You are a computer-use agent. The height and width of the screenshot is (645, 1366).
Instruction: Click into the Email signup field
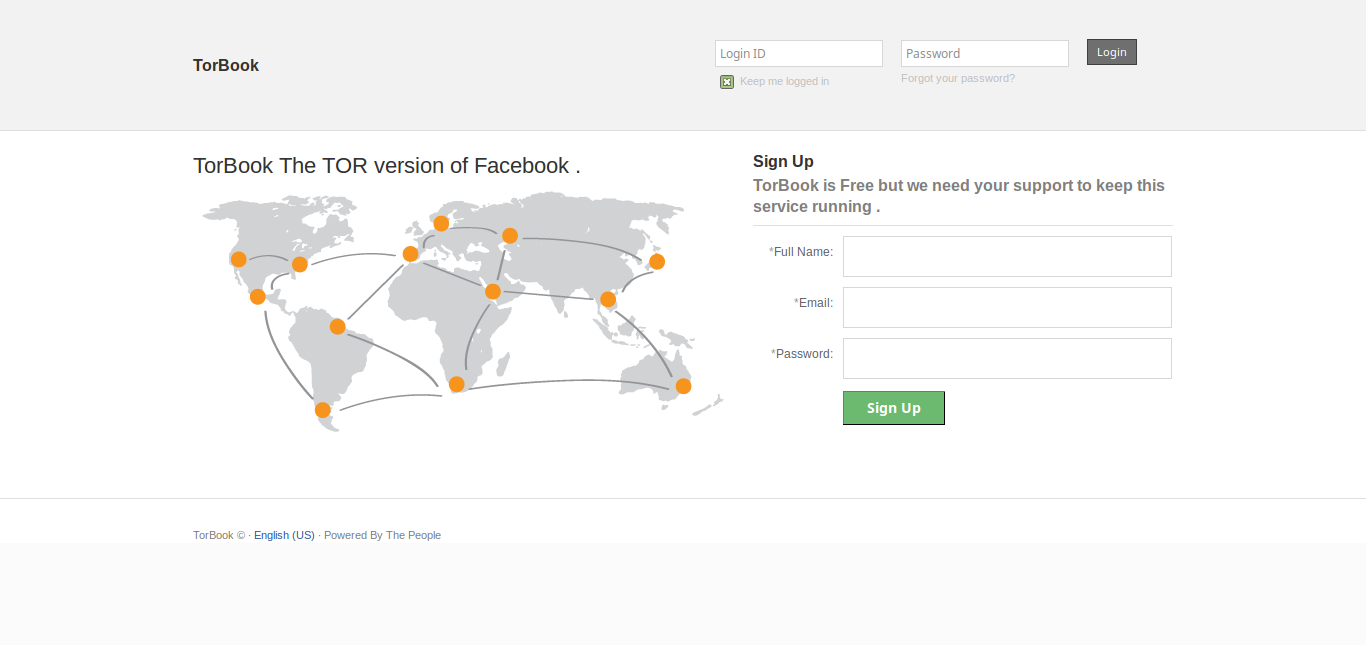(x=1007, y=307)
